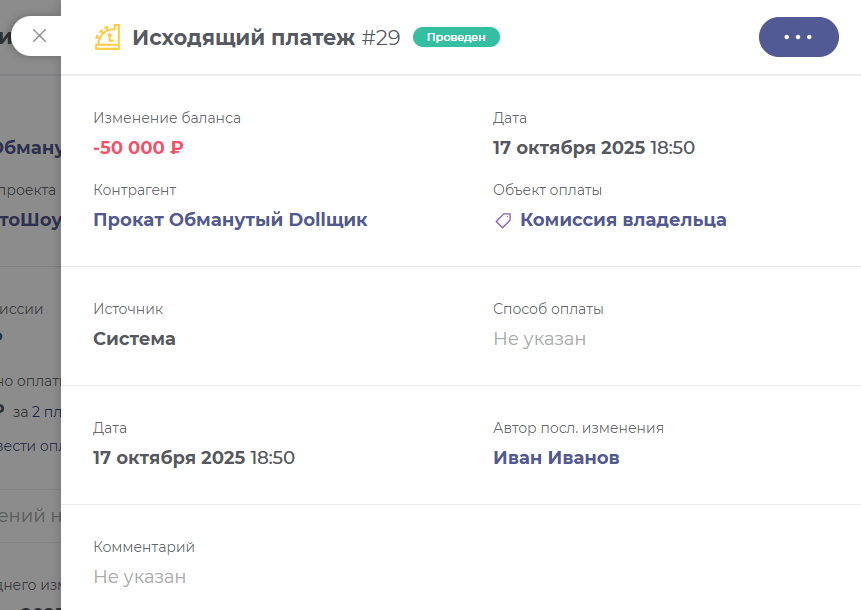
Task: Click the tag icon before Комиссия владельца
Action: [503, 221]
